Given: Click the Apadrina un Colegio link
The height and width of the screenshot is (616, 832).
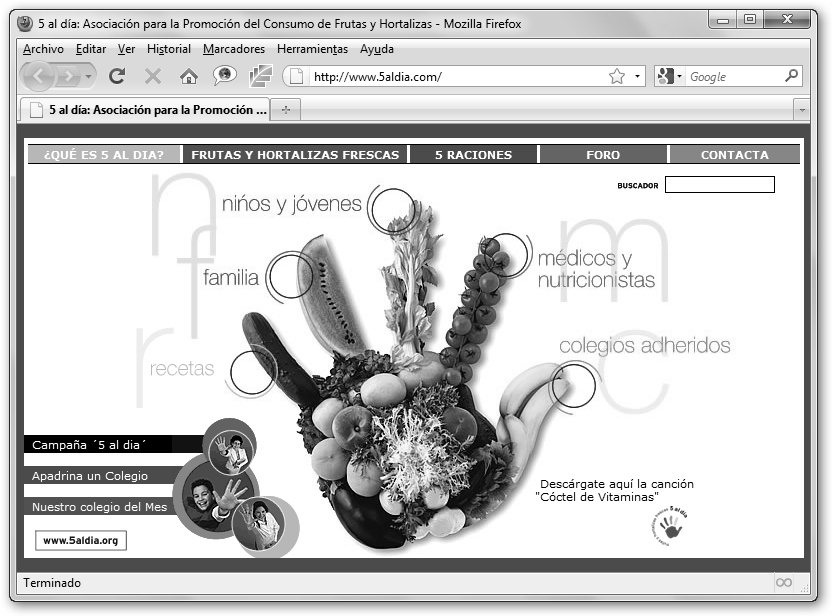Looking at the screenshot, I should [90, 475].
